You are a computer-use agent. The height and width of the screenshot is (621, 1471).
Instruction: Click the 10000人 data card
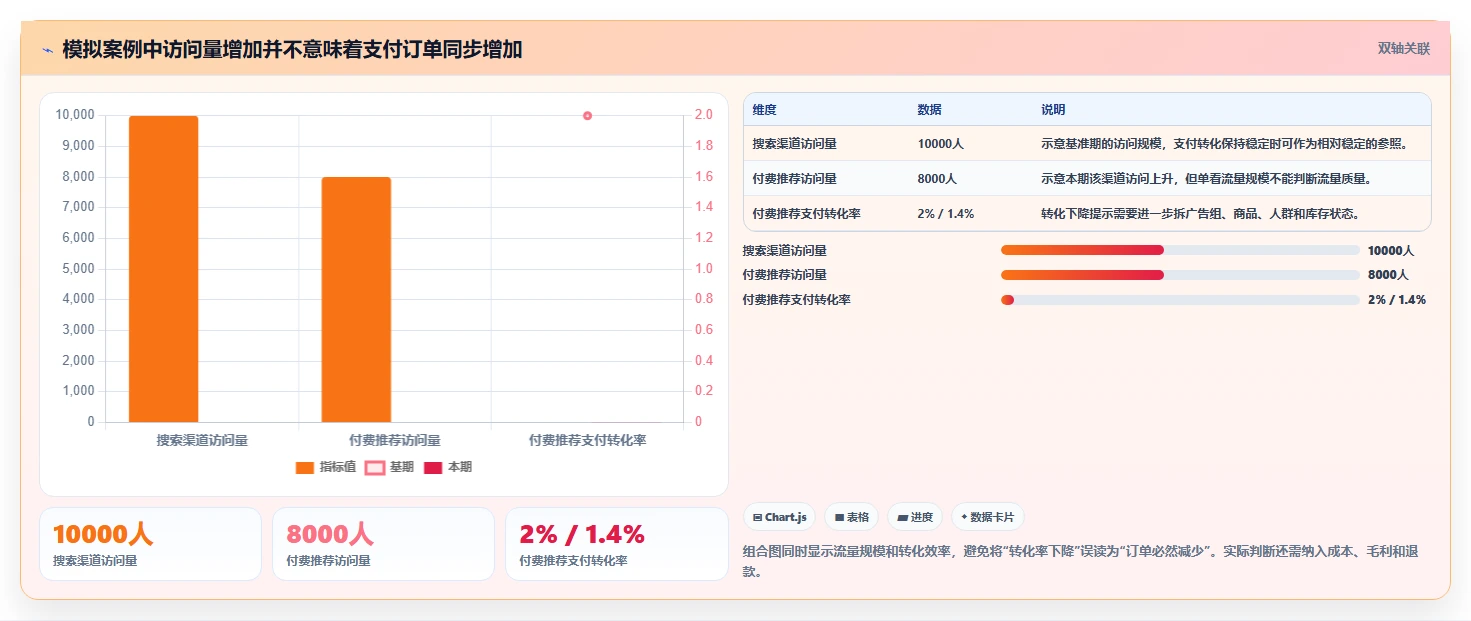(150, 544)
